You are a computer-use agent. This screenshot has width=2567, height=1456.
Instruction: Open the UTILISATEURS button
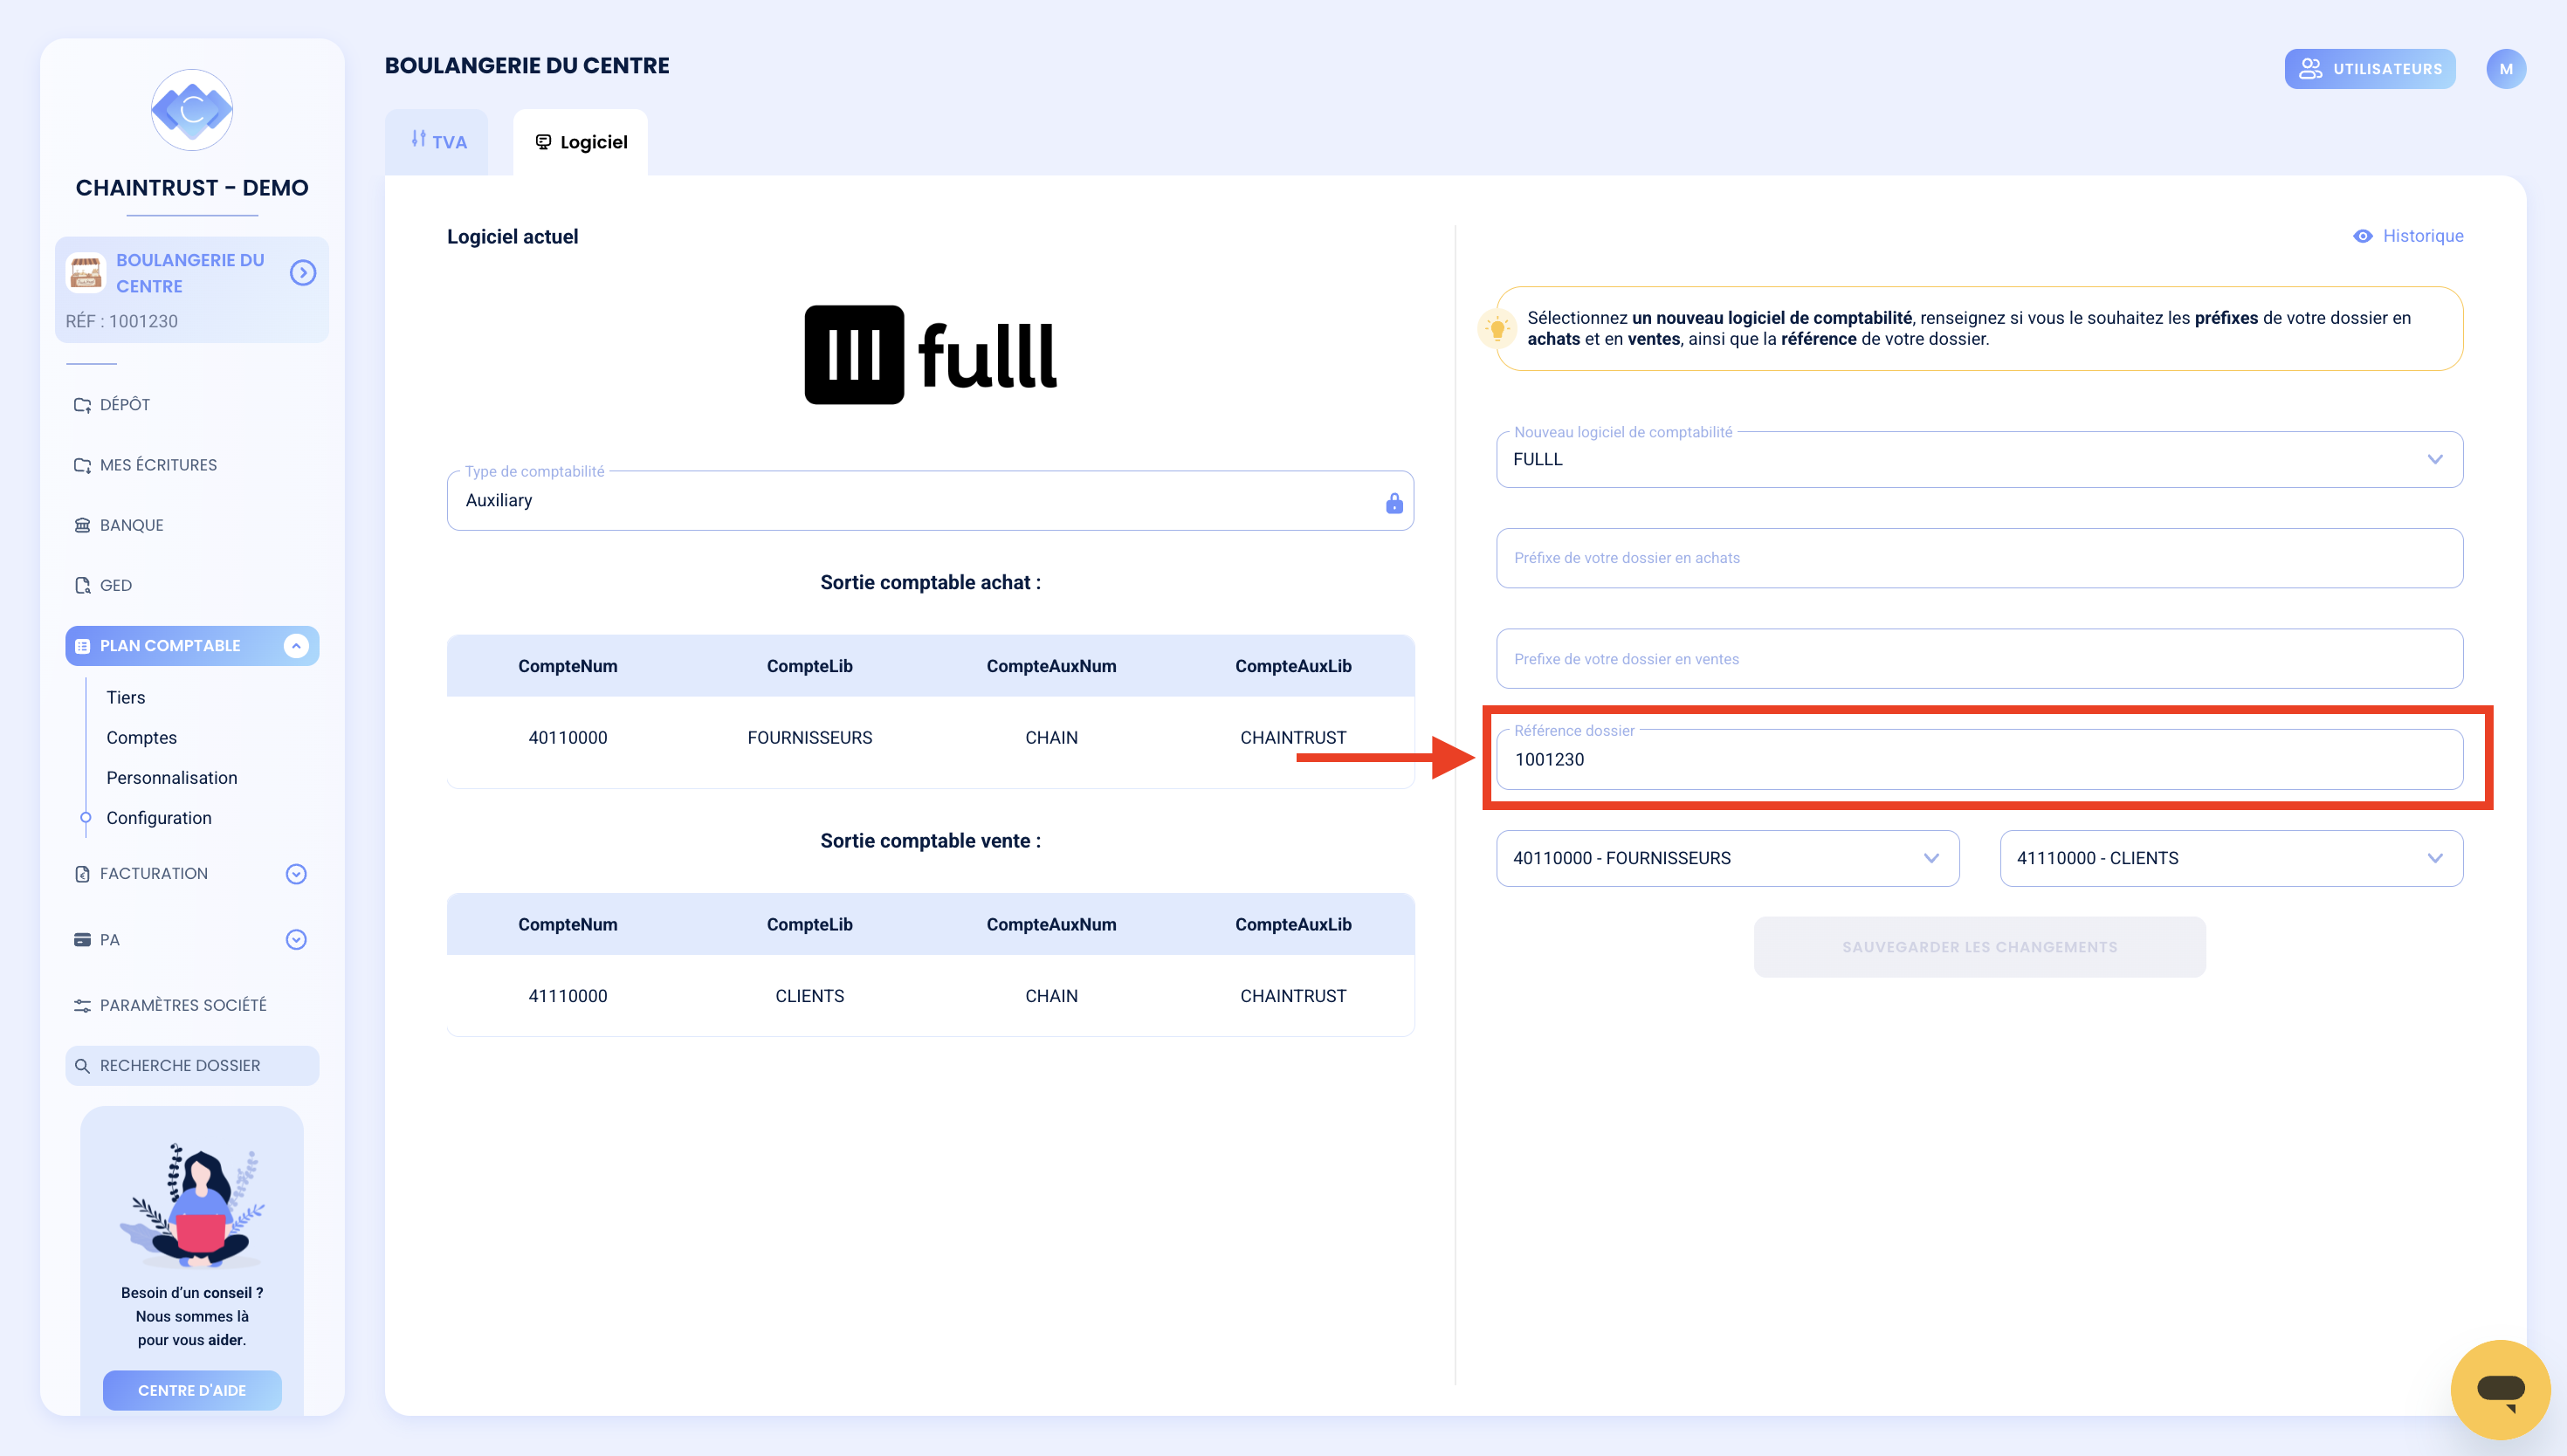point(2370,69)
